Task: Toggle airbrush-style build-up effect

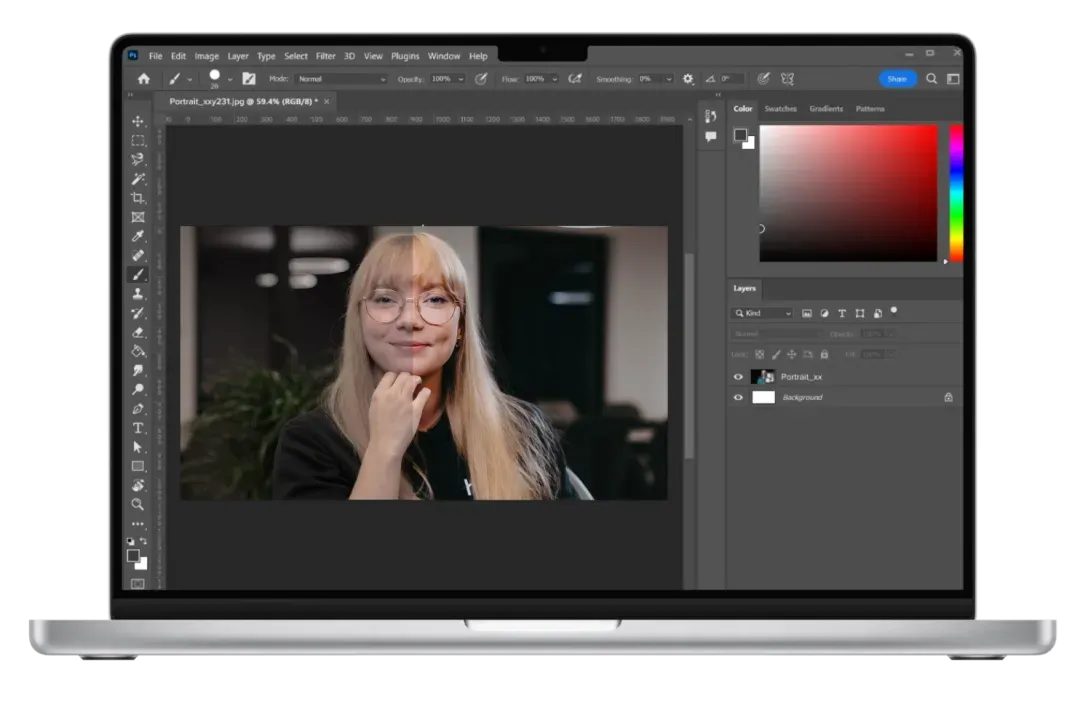Action: coord(574,79)
